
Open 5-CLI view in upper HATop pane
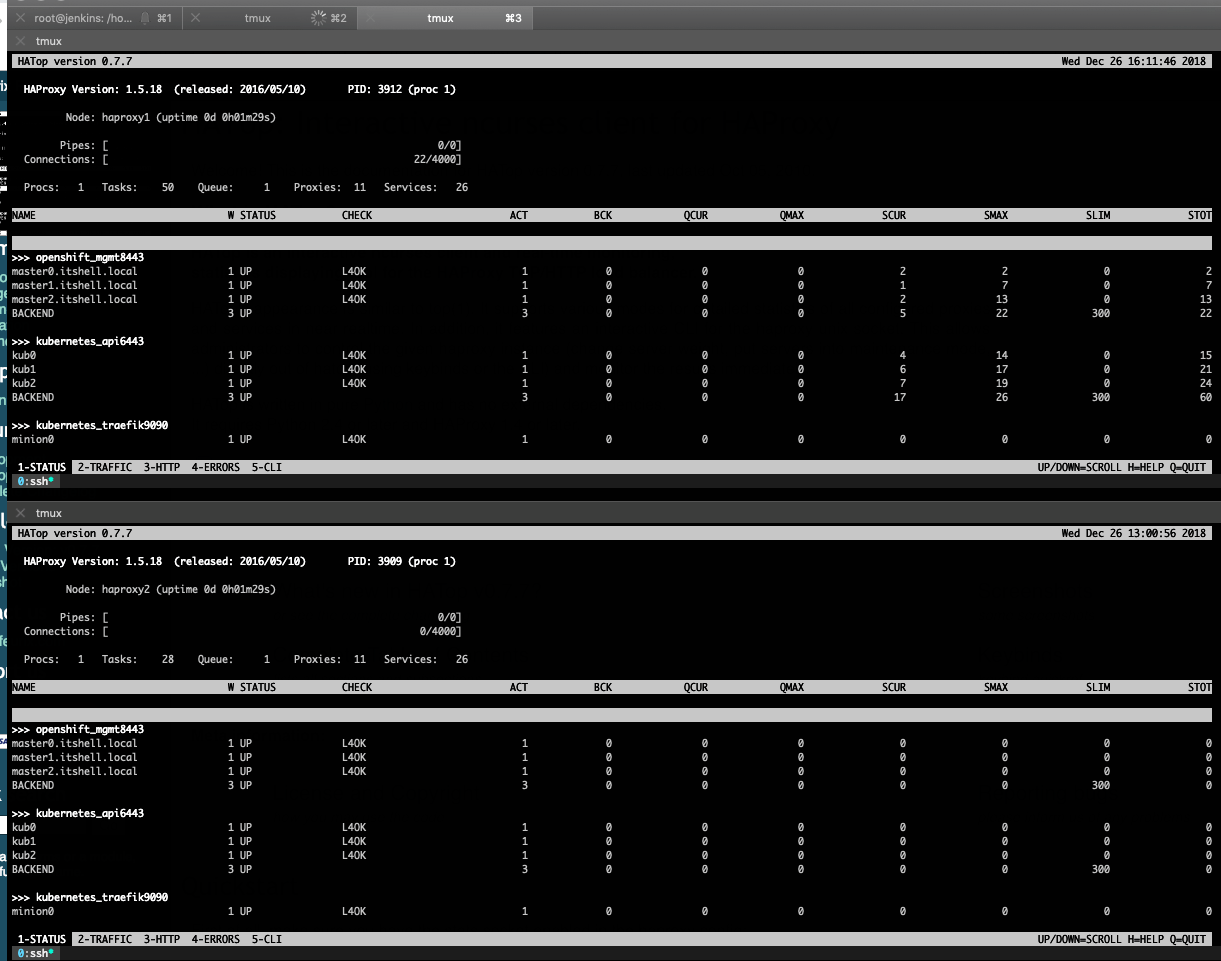click(267, 467)
